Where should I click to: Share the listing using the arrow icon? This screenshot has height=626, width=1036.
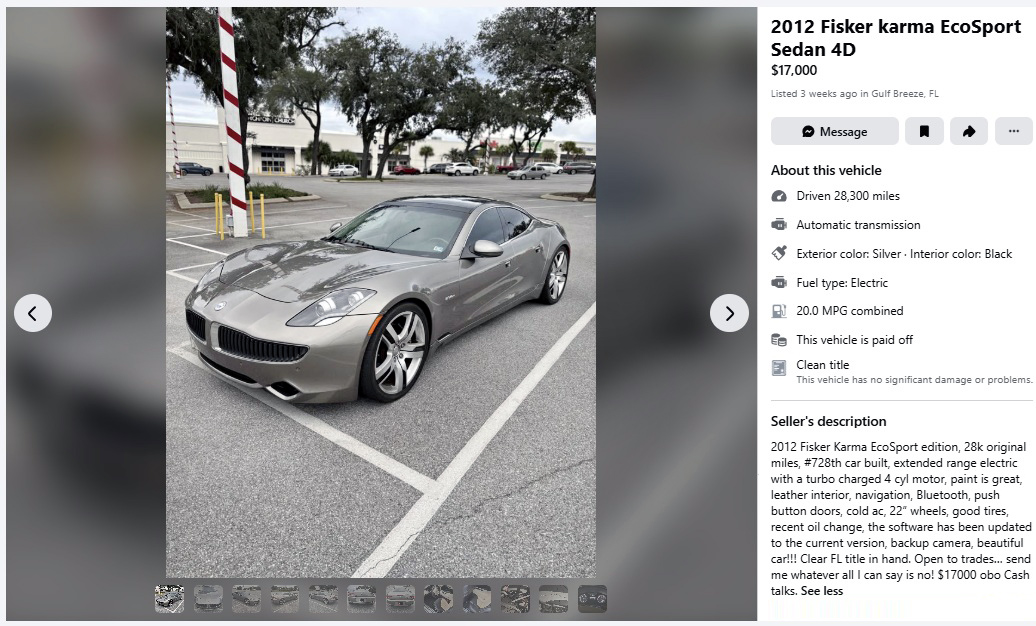pyautogui.click(x=969, y=132)
